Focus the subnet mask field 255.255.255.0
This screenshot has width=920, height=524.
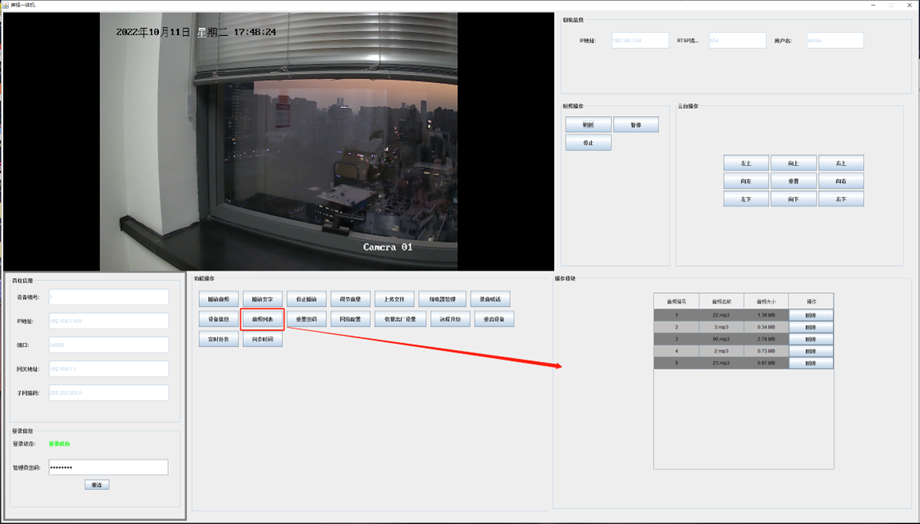[x=109, y=393]
